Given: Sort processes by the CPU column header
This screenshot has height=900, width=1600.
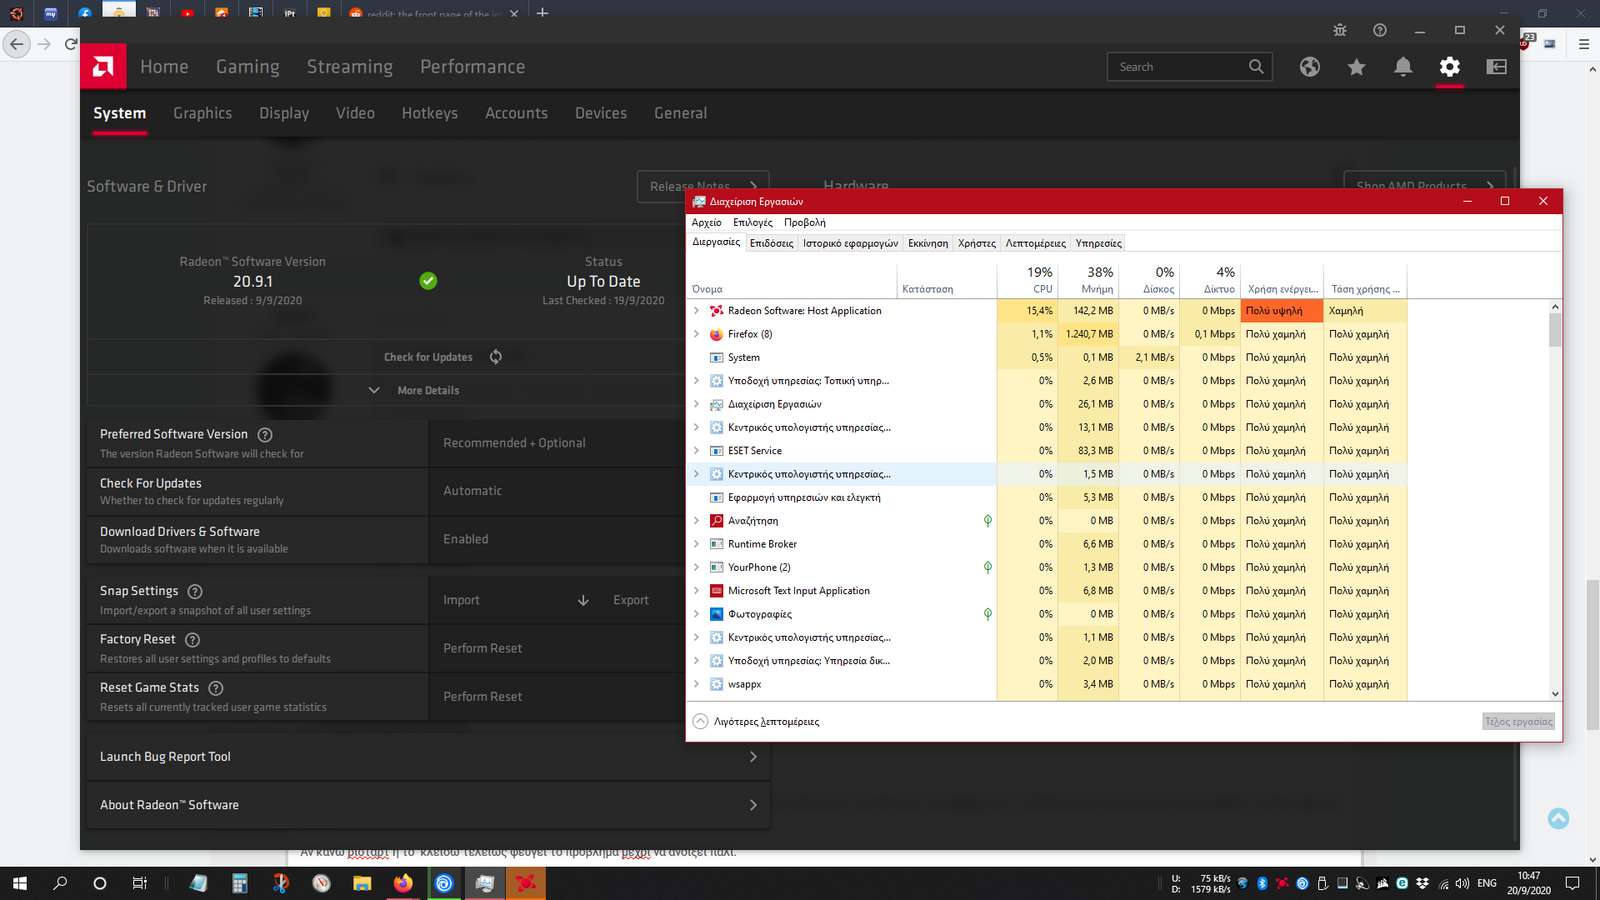Looking at the screenshot, I should [x=1027, y=281].
